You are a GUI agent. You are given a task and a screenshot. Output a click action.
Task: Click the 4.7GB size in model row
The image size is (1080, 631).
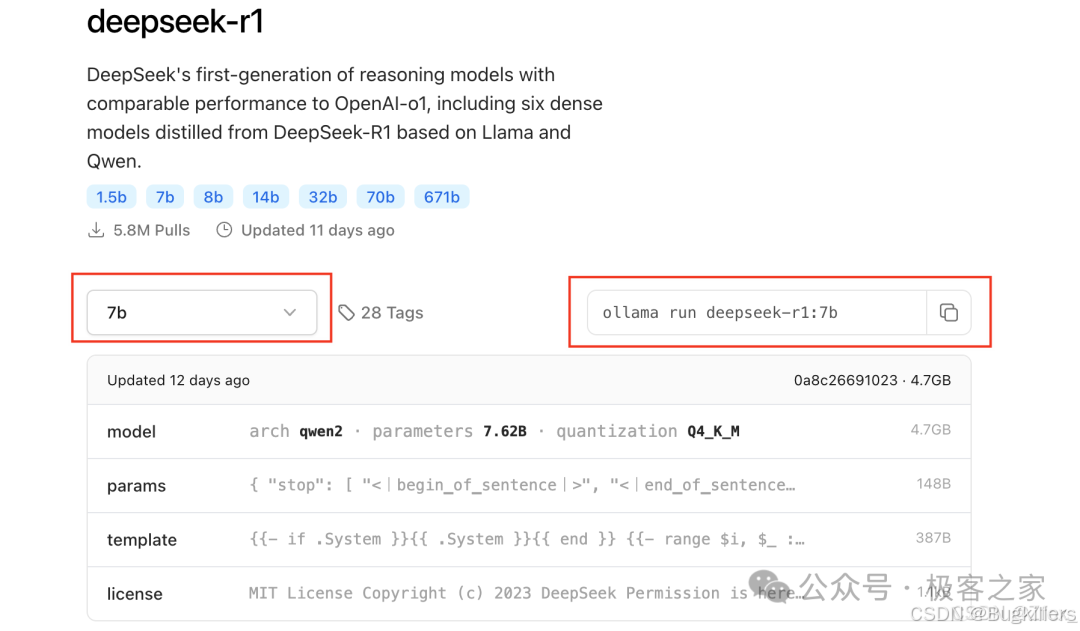click(x=931, y=430)
